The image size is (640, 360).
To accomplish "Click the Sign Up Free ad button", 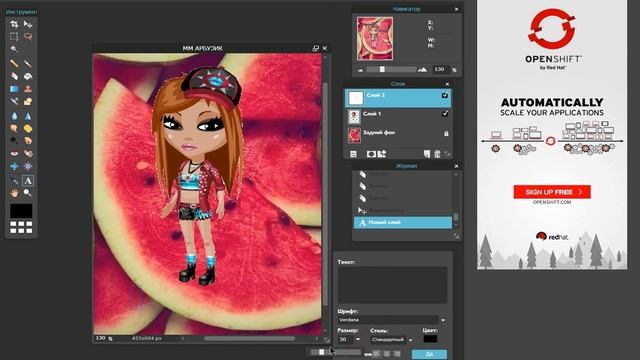I will click(552, 192).
